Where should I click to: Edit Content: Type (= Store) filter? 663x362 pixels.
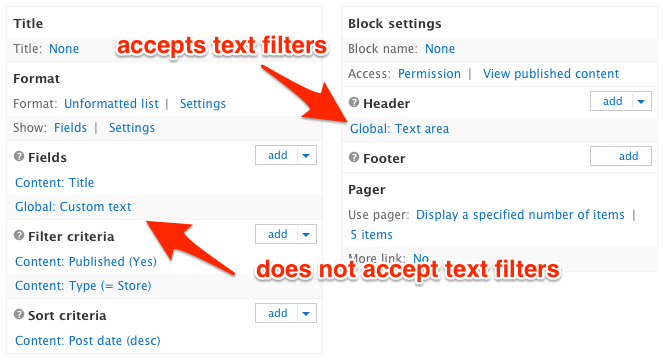[x=83, y=286]
